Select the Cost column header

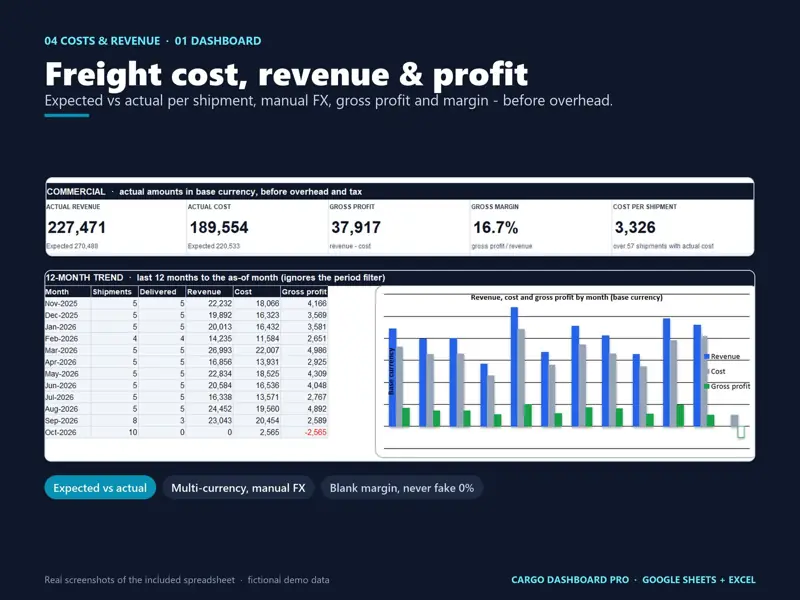(x=257, y=292)
